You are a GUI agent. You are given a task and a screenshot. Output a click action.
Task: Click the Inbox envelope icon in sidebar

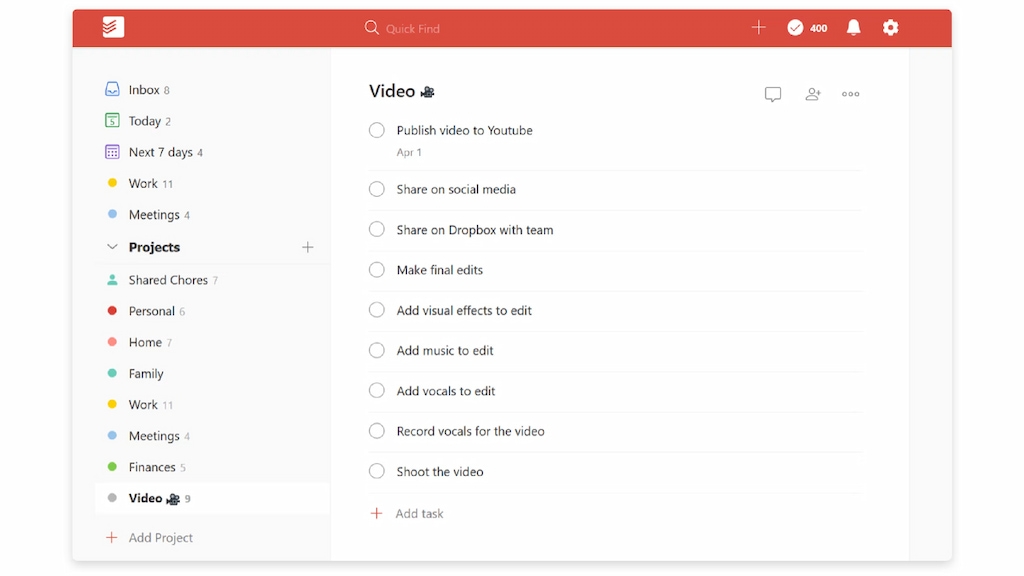coord(112,89)
